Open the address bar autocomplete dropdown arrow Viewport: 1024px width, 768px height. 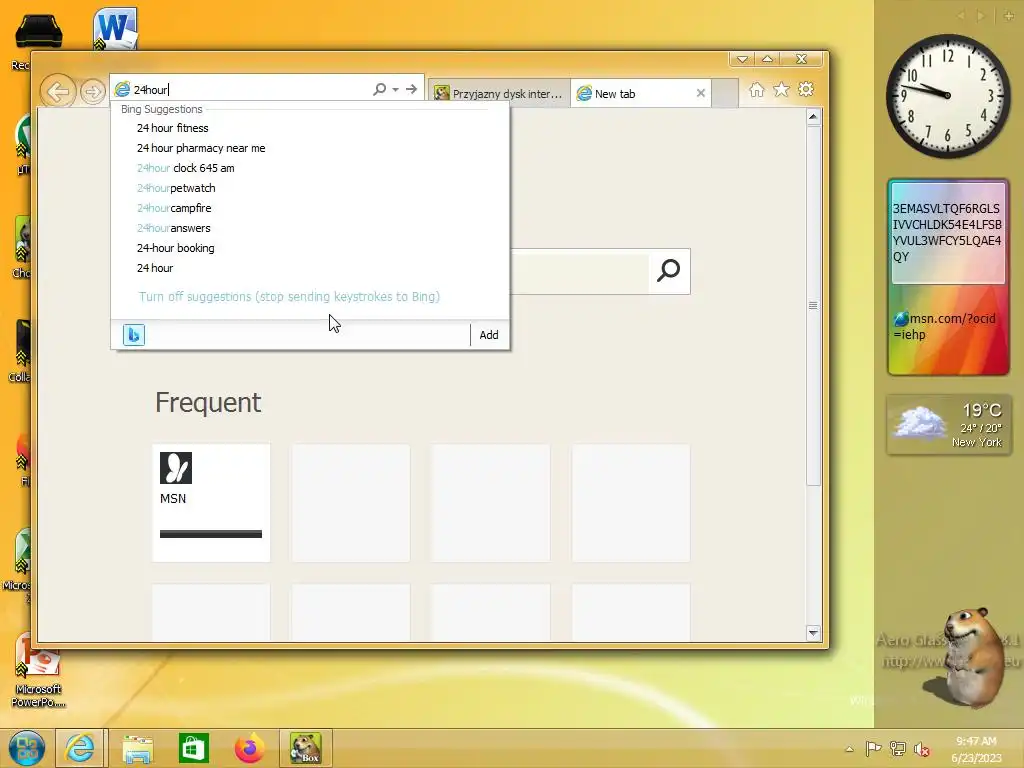coord(396,89)
